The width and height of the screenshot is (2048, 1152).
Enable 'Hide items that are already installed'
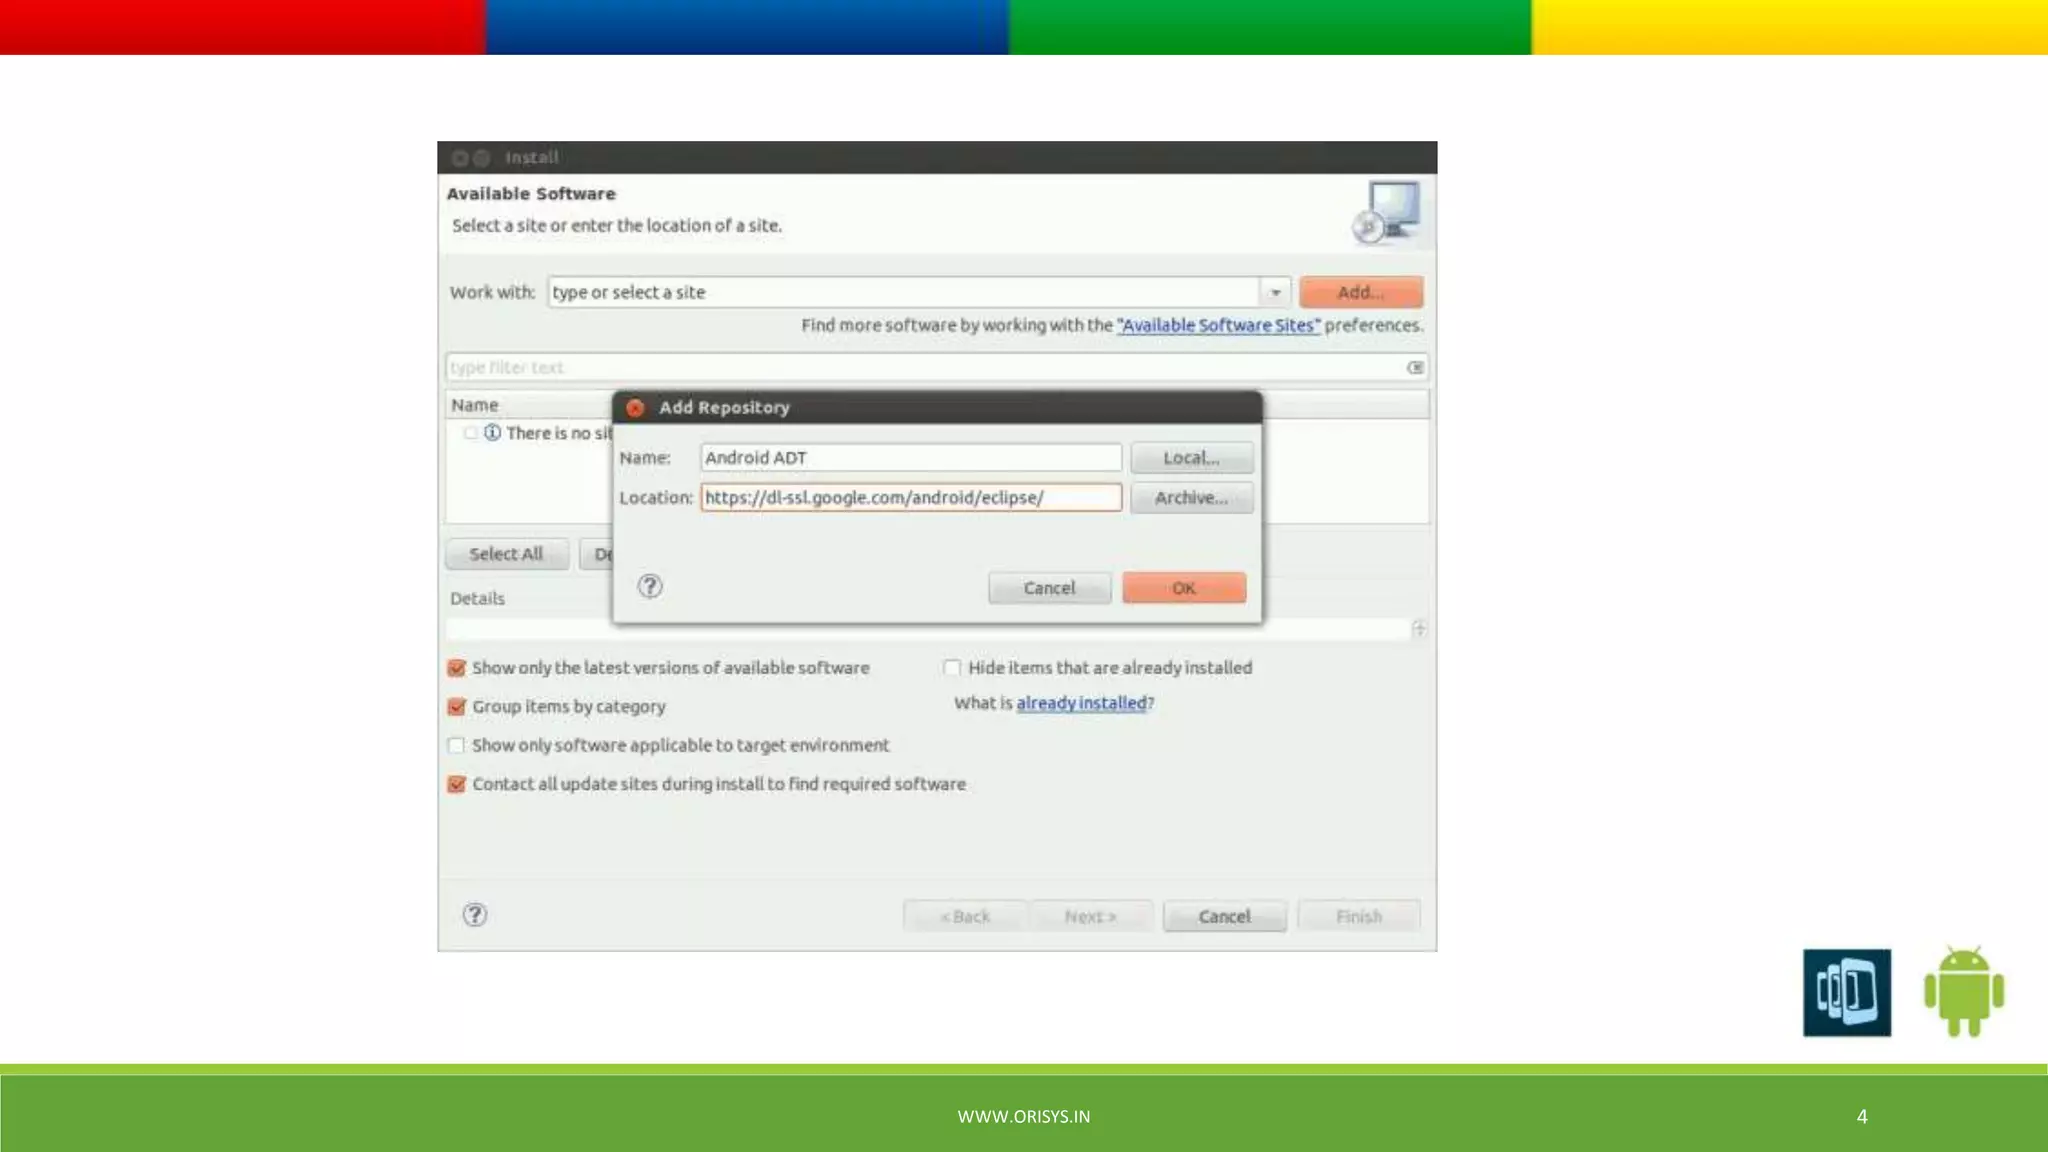[x=952, y=668]
